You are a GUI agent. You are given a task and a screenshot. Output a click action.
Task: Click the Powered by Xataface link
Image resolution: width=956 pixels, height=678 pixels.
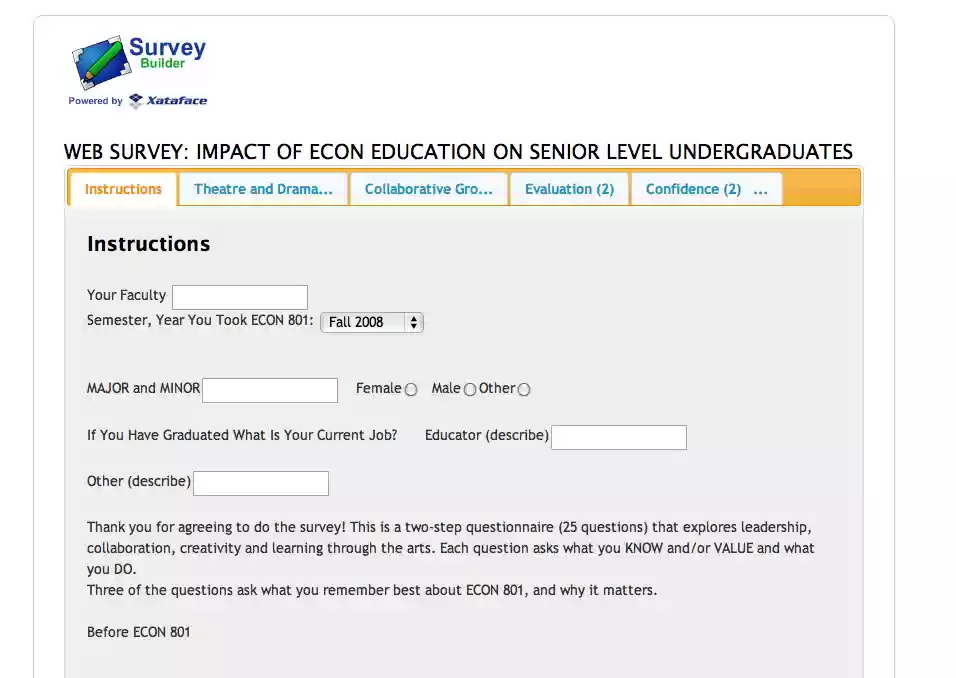coord(138,101)
